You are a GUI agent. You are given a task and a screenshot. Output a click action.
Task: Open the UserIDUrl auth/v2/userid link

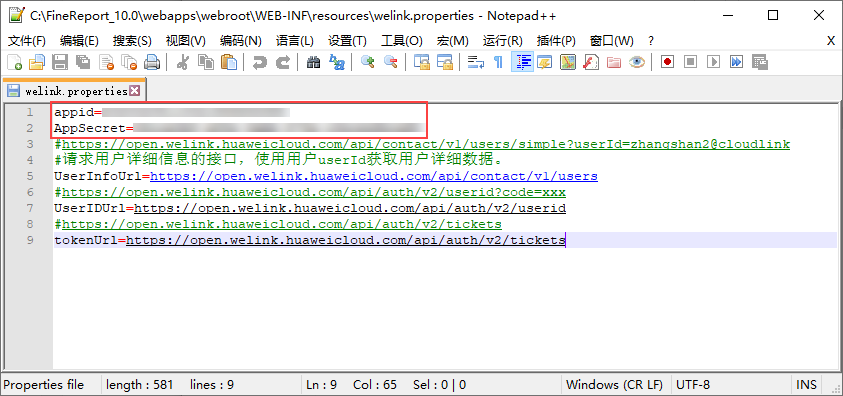349,208
